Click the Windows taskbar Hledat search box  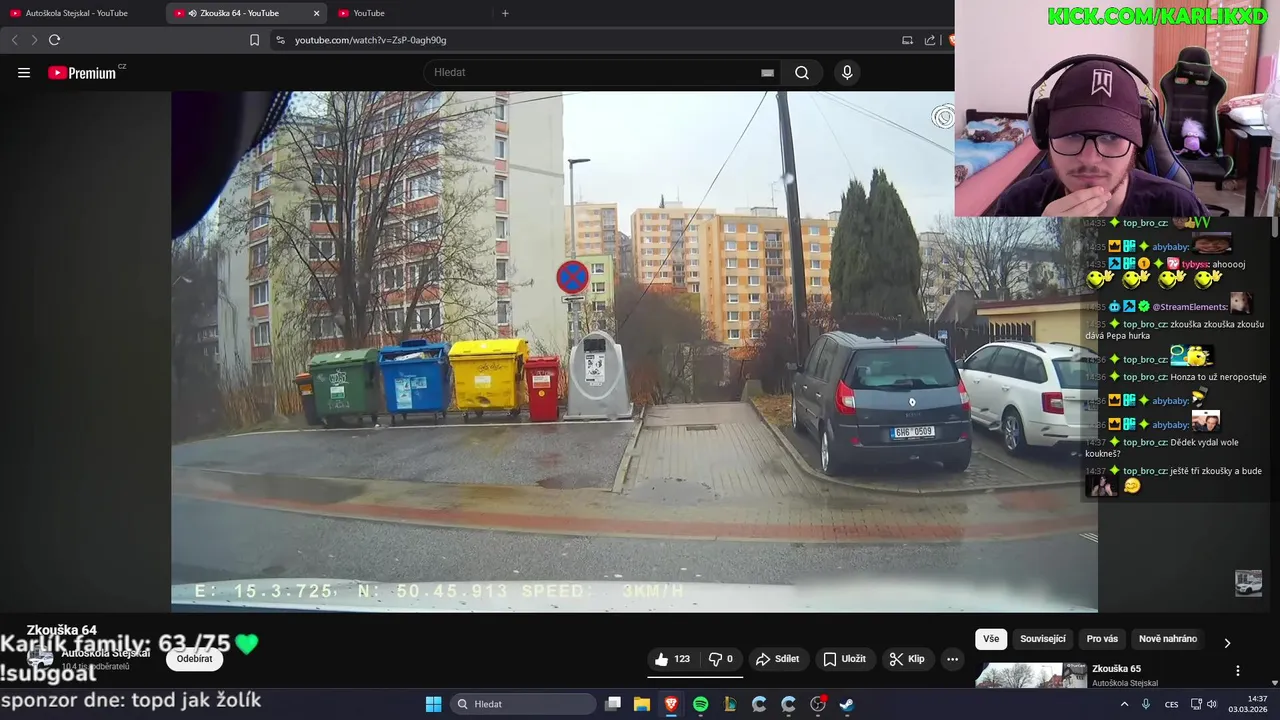point(523,704)
